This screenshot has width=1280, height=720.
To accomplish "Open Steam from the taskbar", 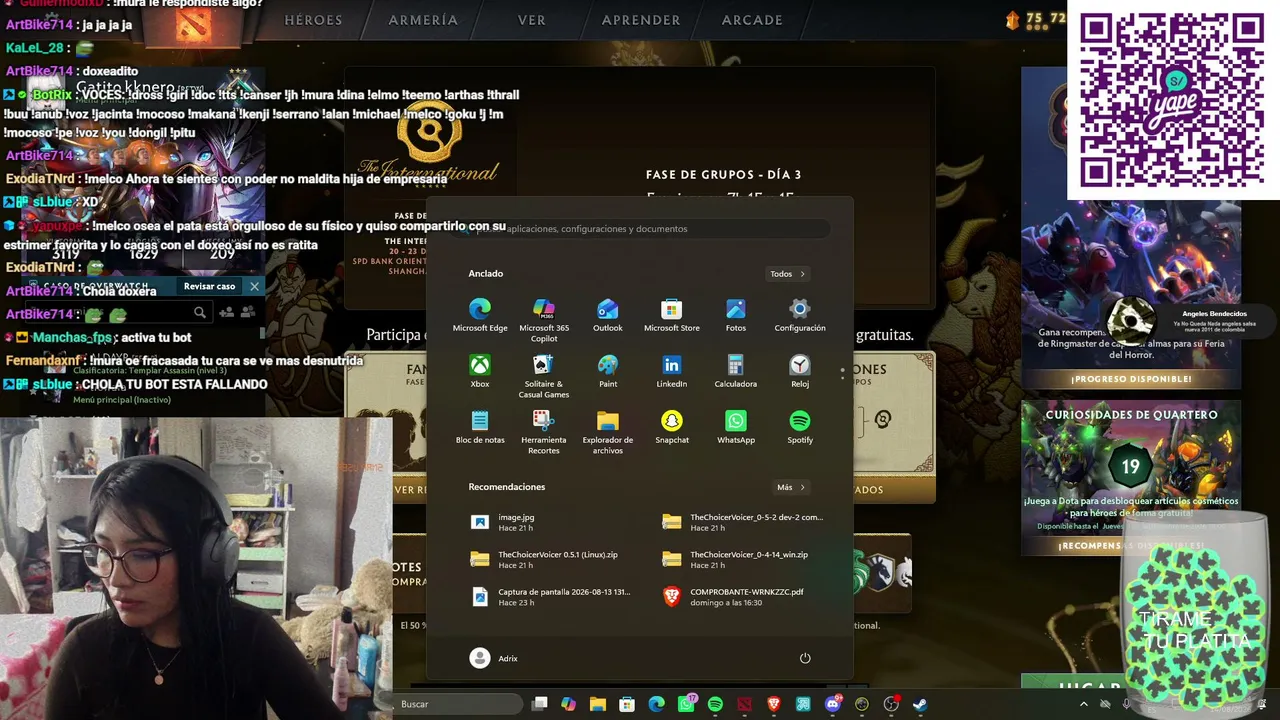I will tap(920, 704).
